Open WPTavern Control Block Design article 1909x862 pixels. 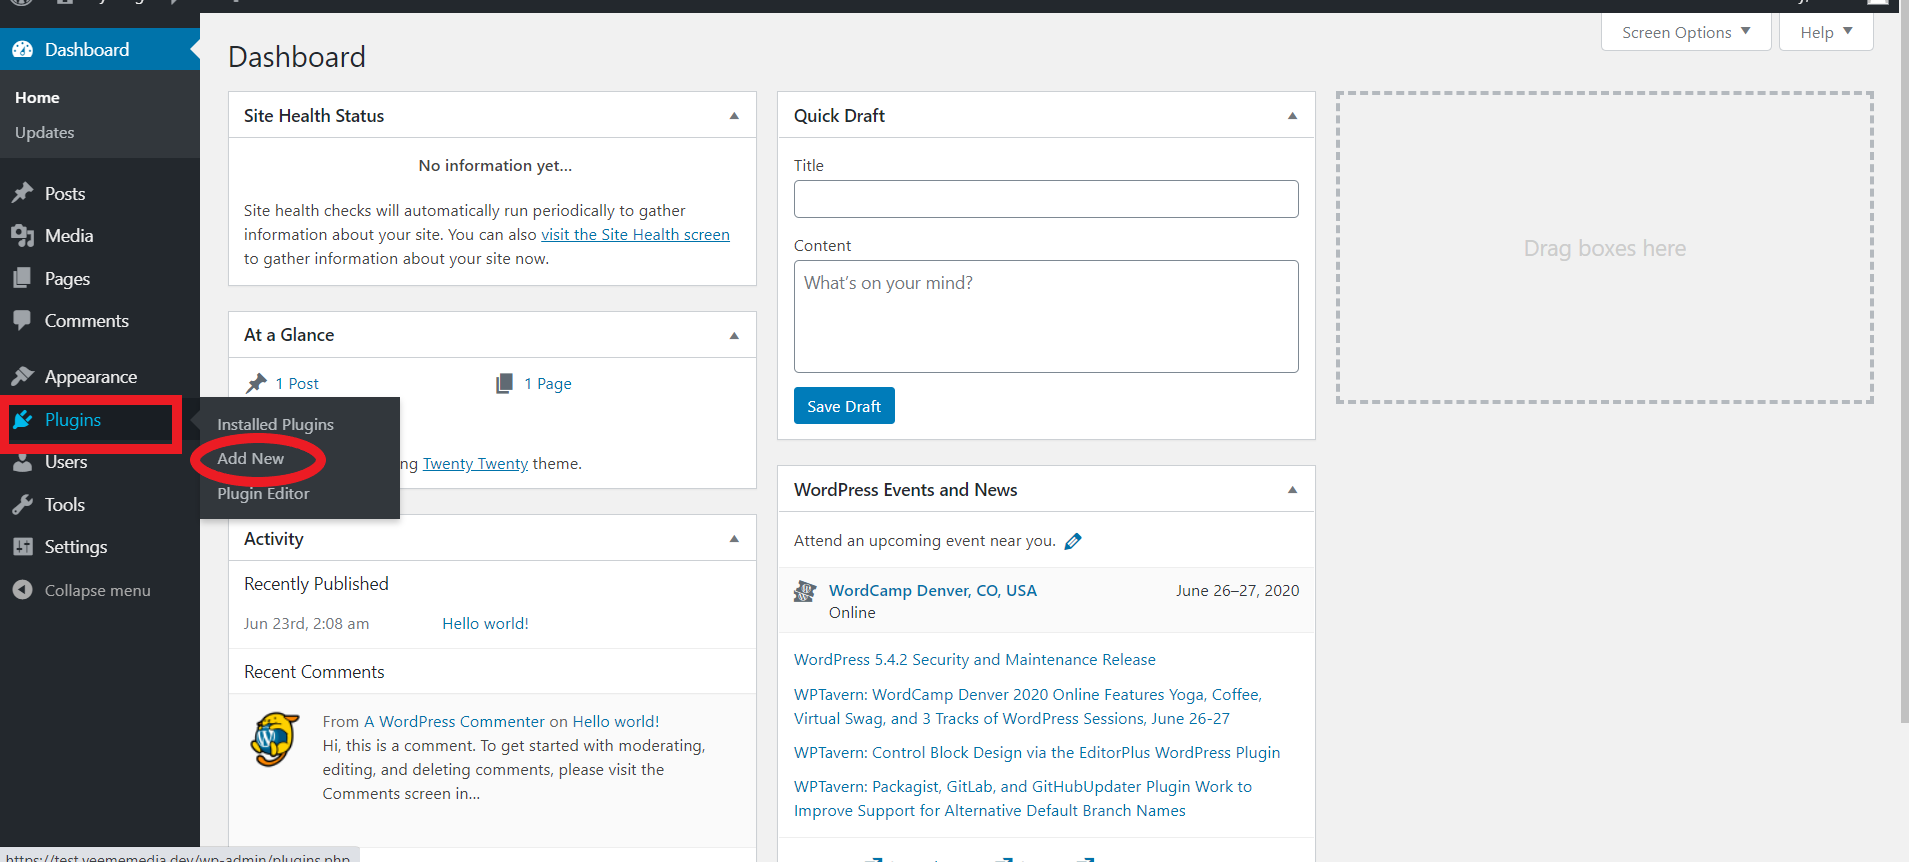point(1037,752)
